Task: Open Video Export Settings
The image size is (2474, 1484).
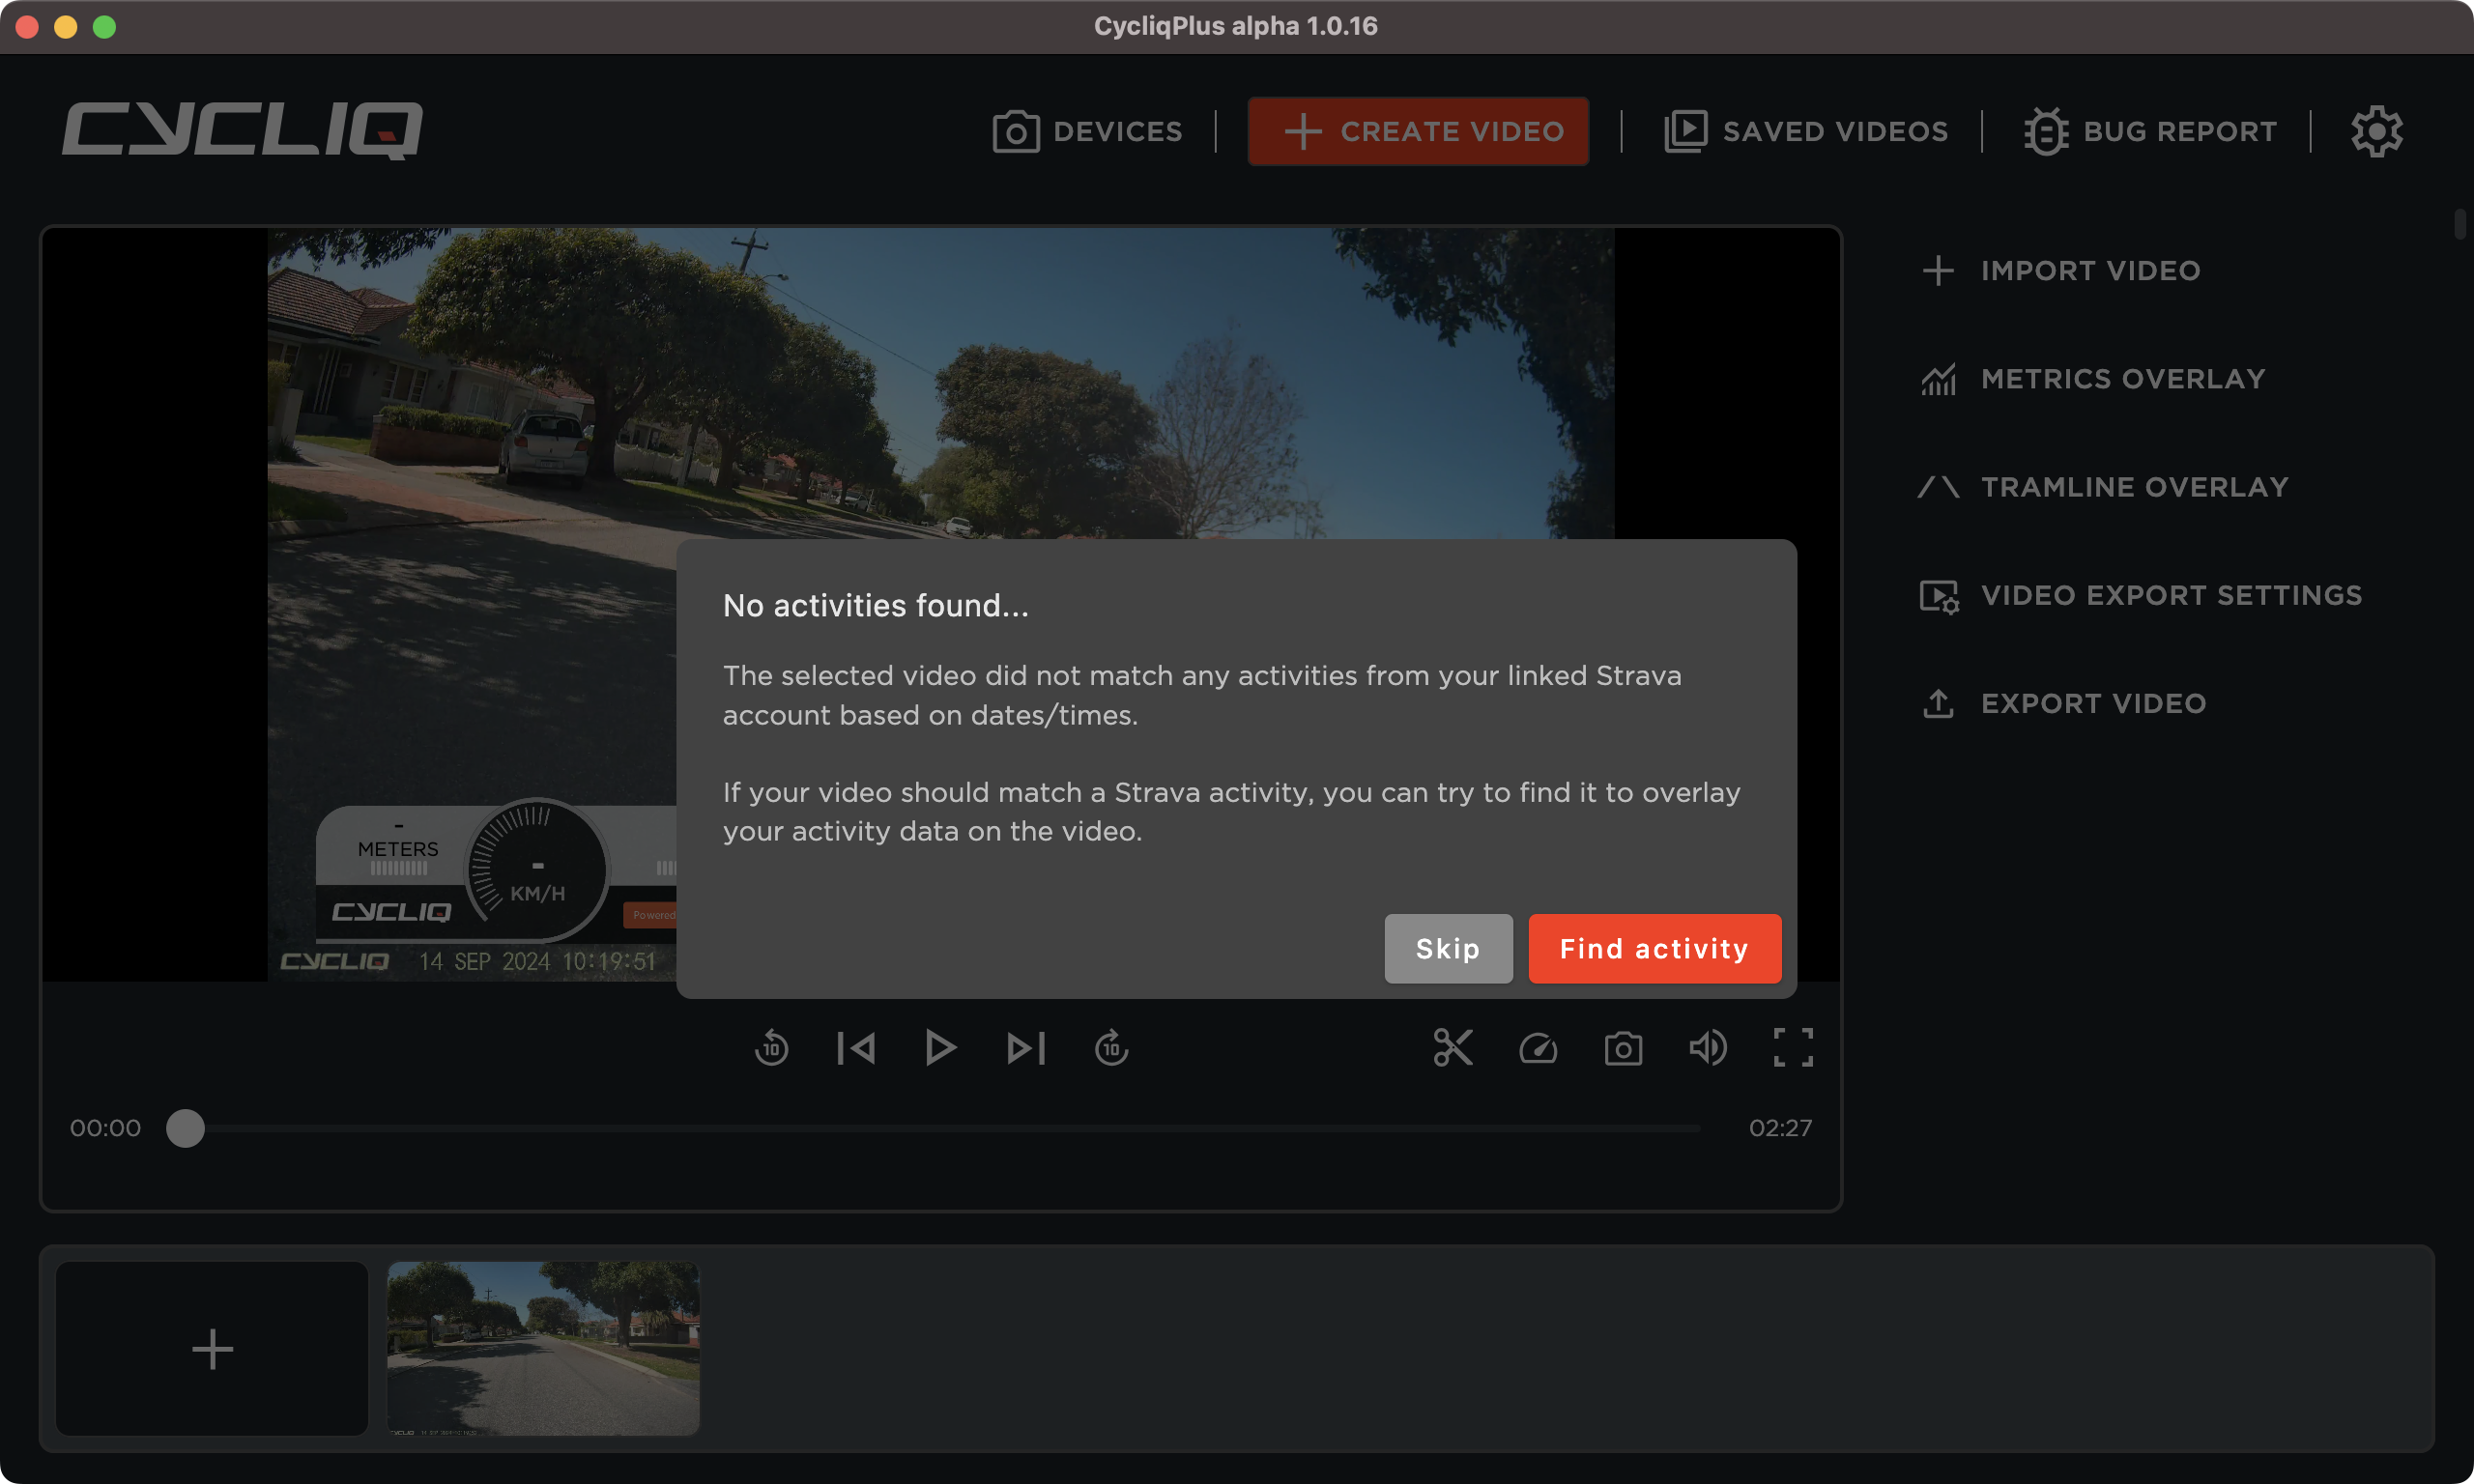Action: click(x=2141, y=595)
